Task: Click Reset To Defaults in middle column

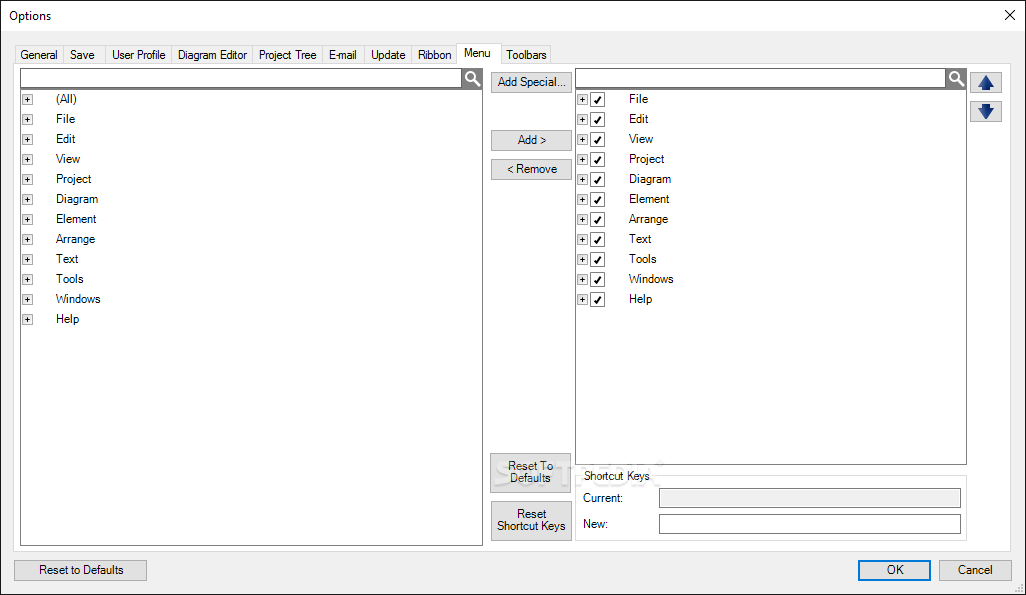Action: coord(531,473)
